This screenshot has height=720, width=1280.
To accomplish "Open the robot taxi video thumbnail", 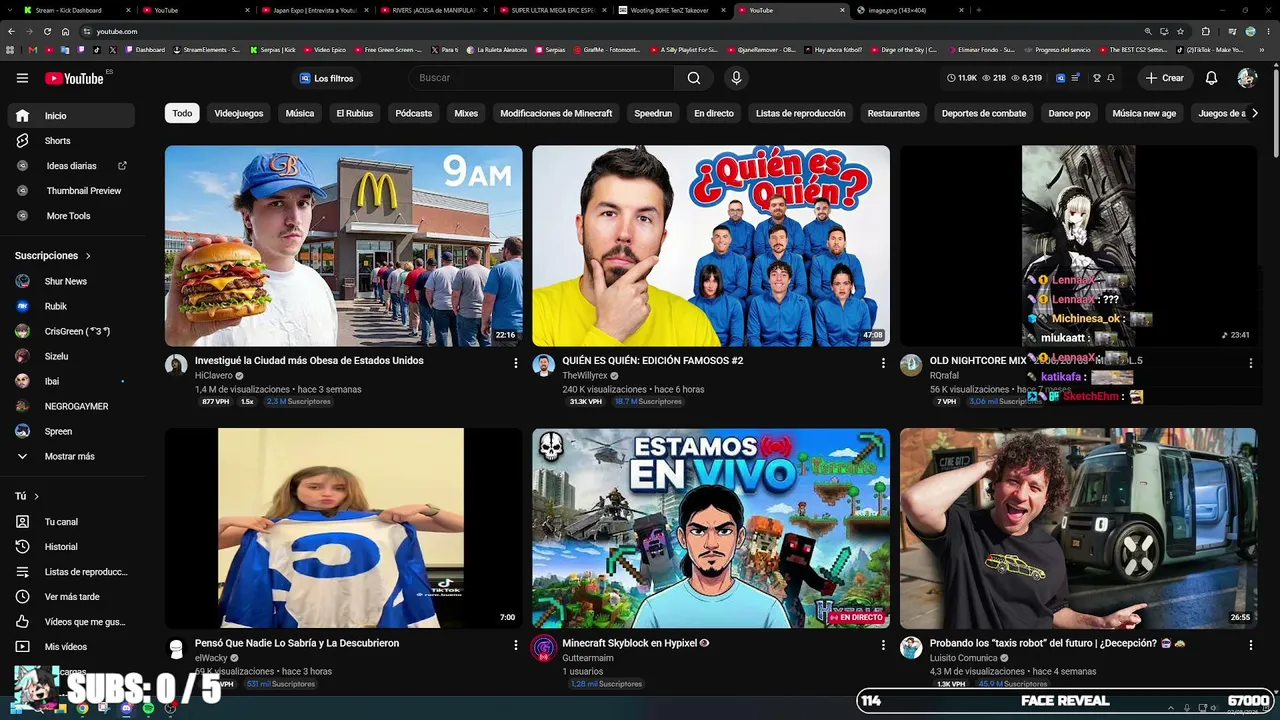I will 1078,529.
